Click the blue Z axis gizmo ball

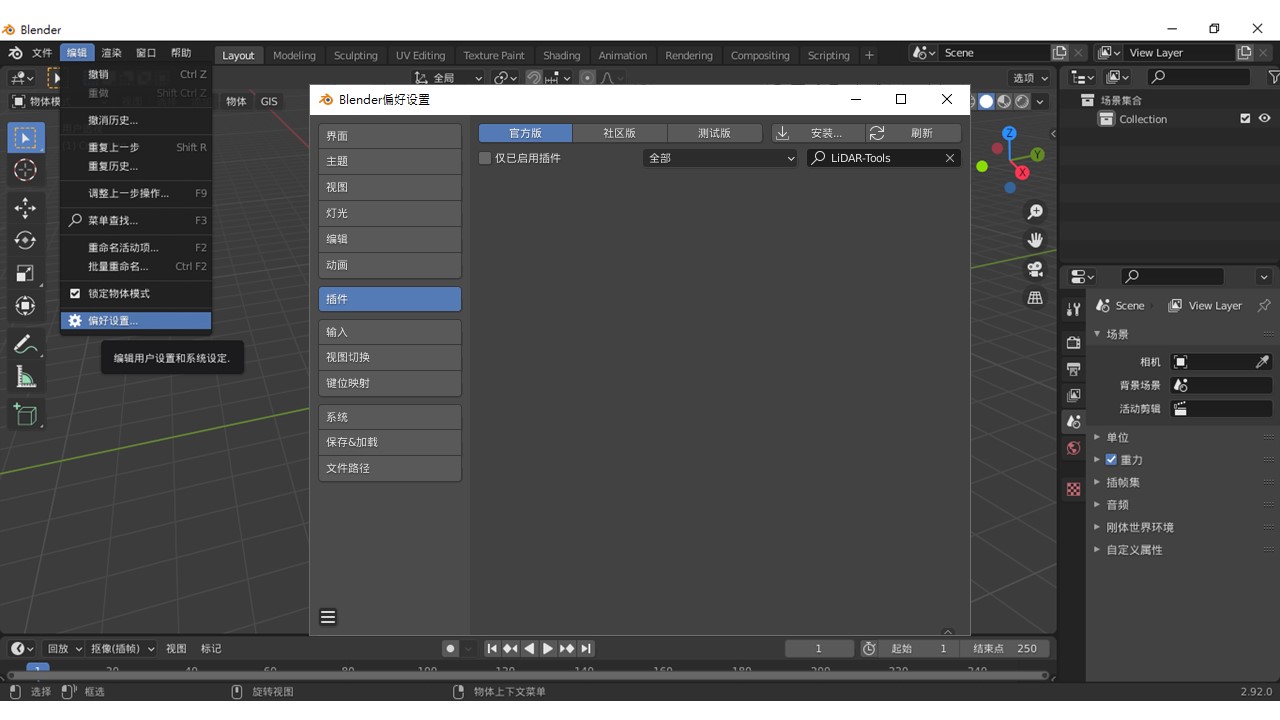pyautogui.click(x=1009, y=133)
